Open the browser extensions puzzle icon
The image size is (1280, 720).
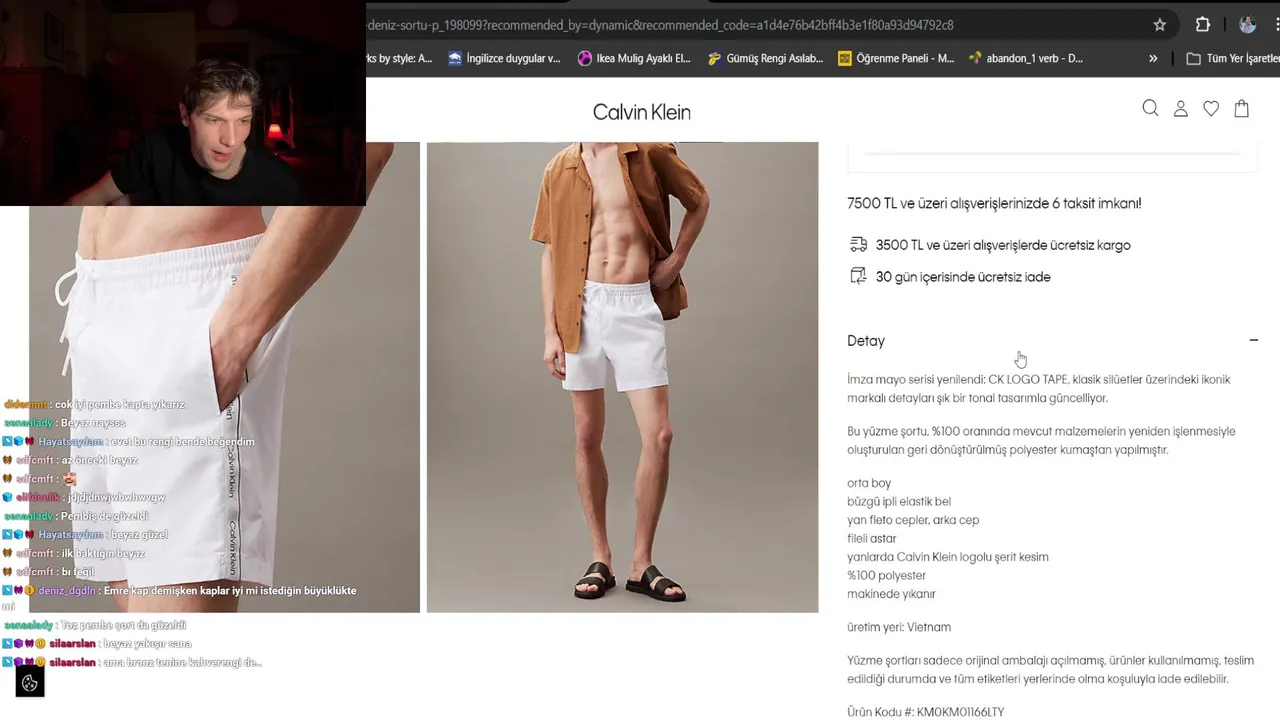coord(1203,25)
